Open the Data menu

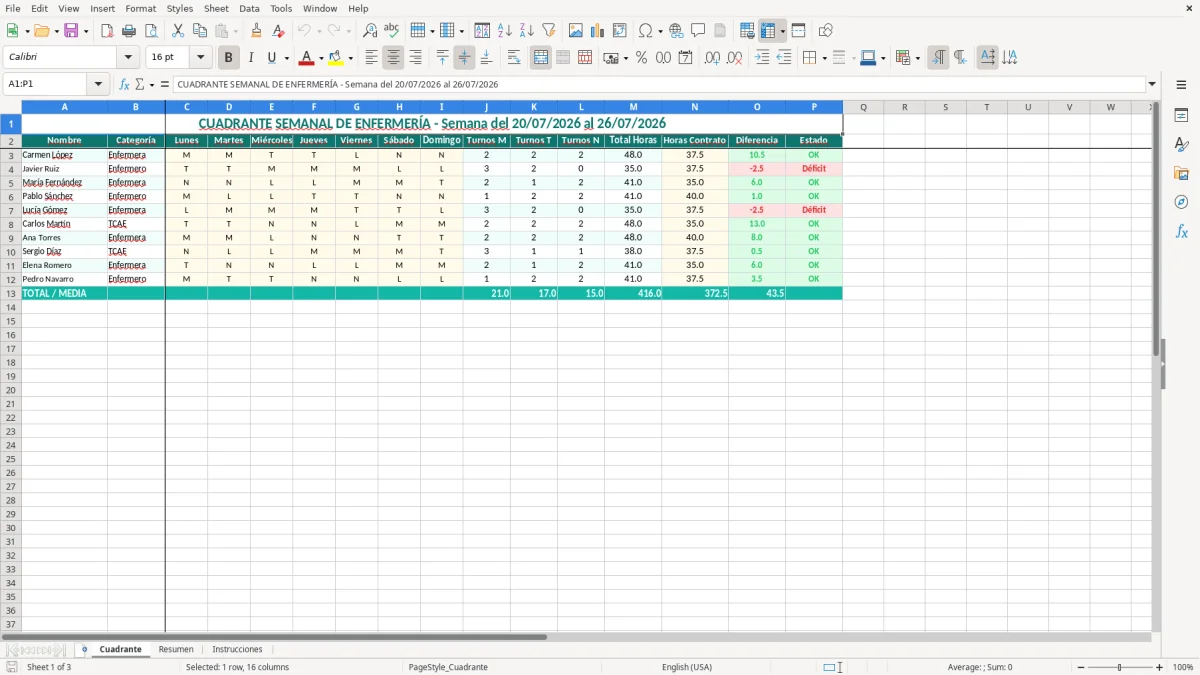click(249, 8)
